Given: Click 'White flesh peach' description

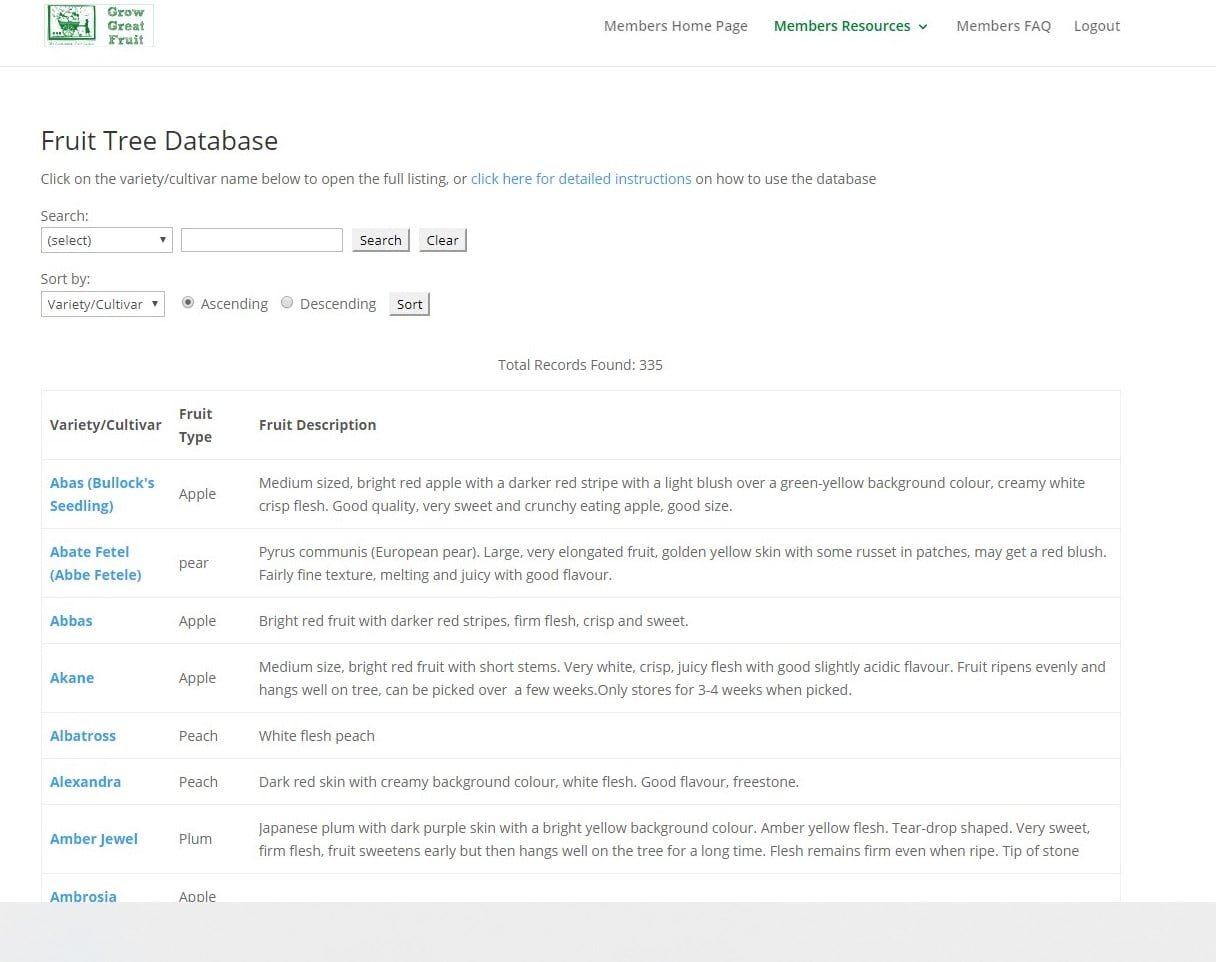Looking at the screenshot, I should 317,736.
